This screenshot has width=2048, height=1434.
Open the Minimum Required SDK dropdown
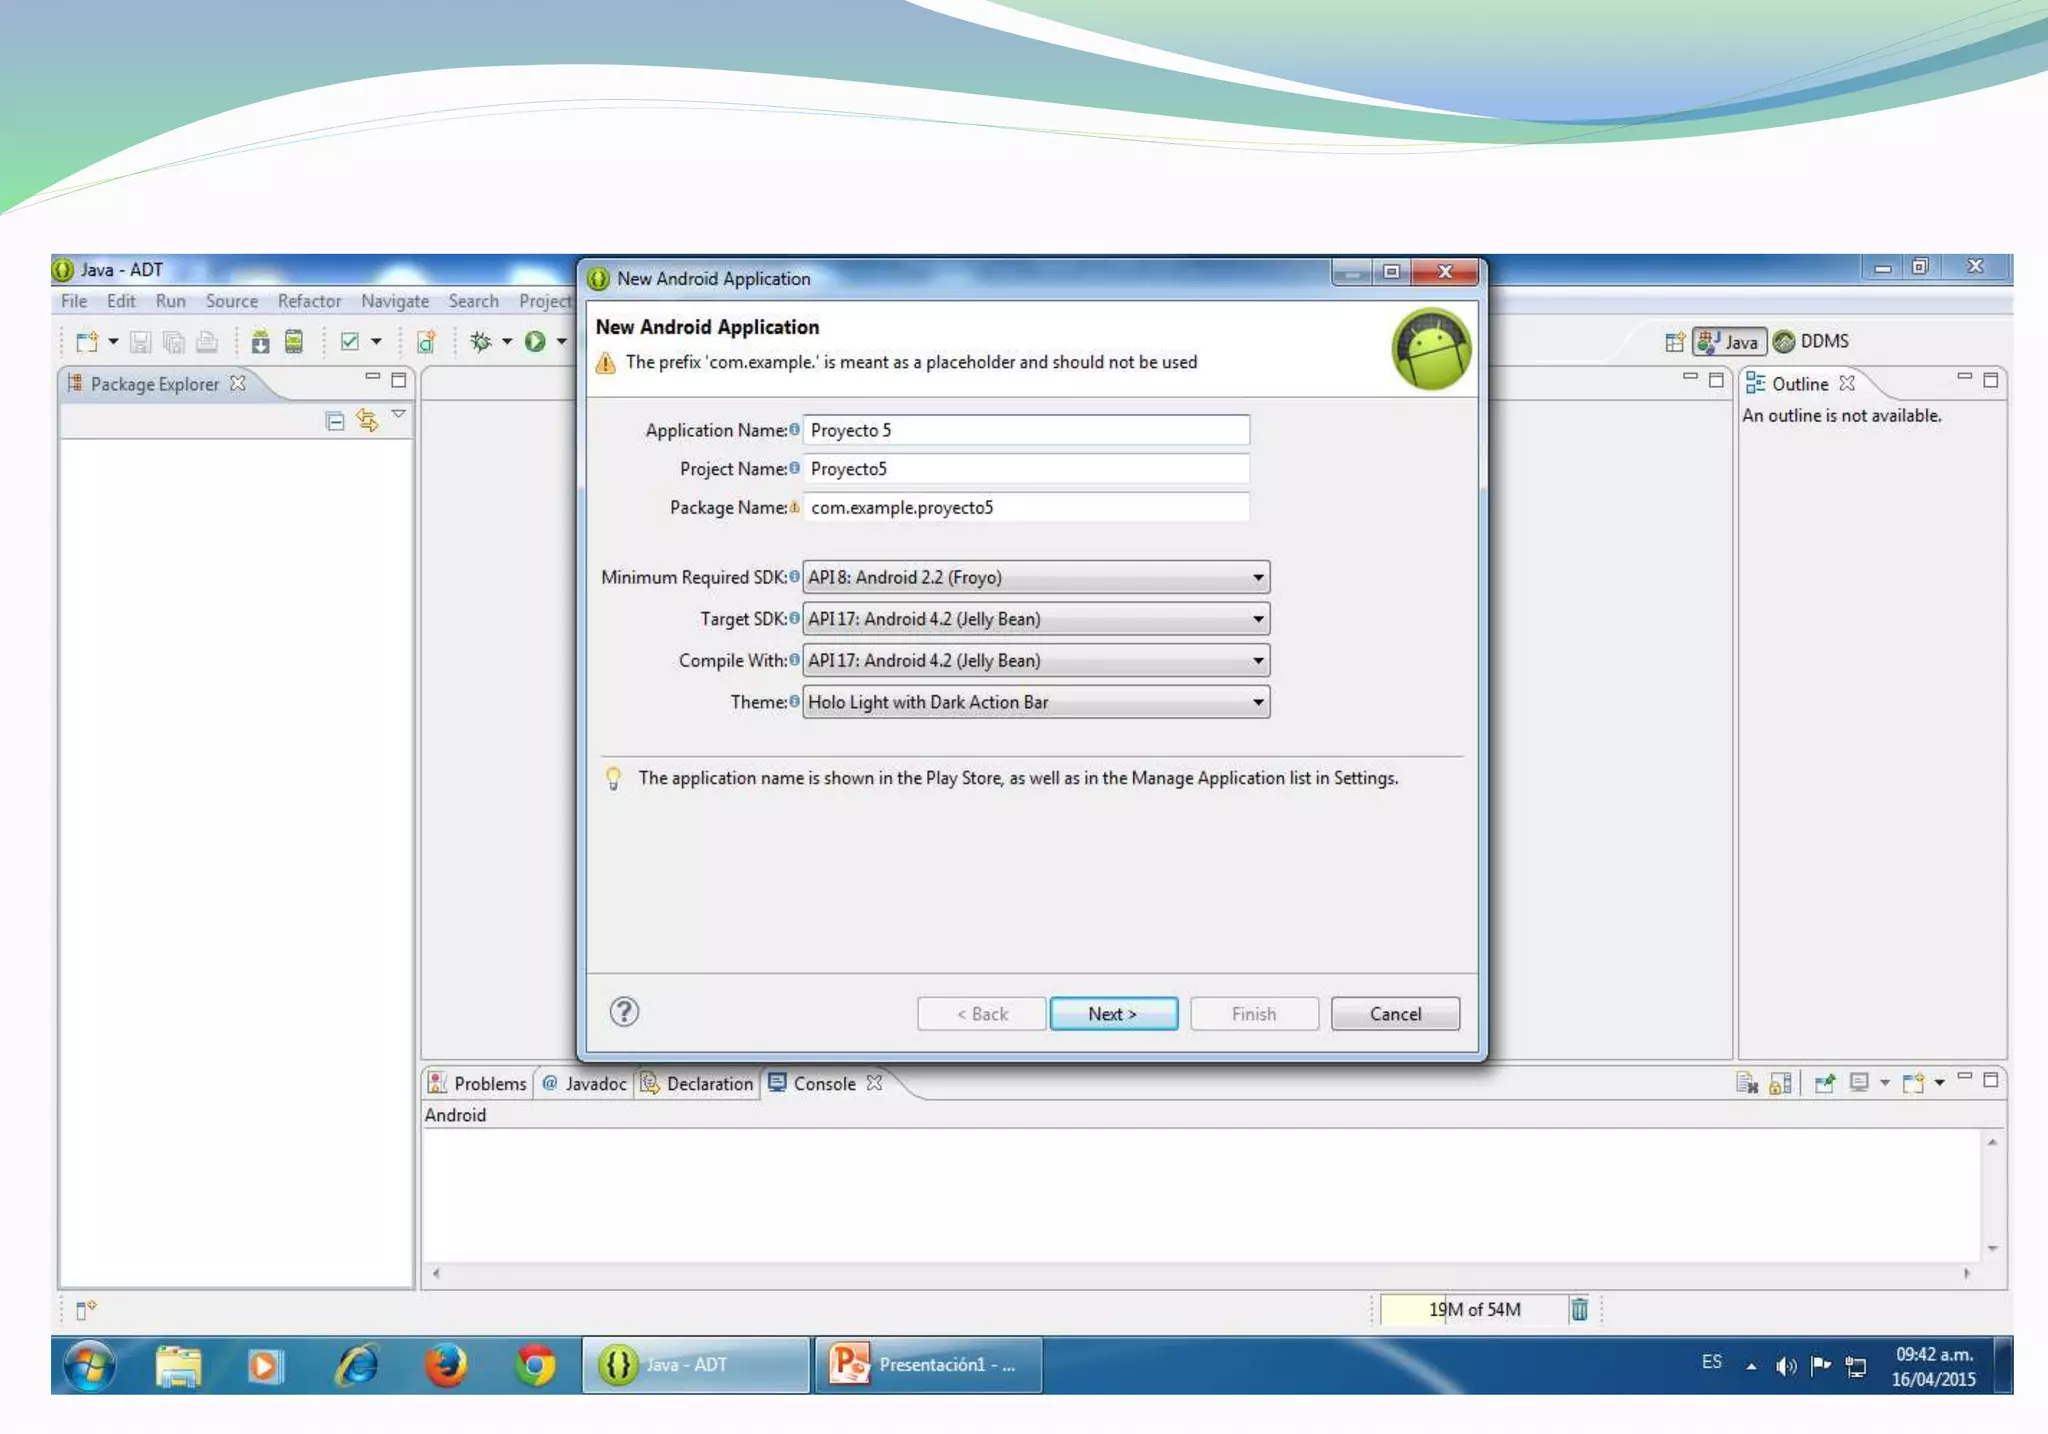pyautogui.click(x=1036, y=577)
